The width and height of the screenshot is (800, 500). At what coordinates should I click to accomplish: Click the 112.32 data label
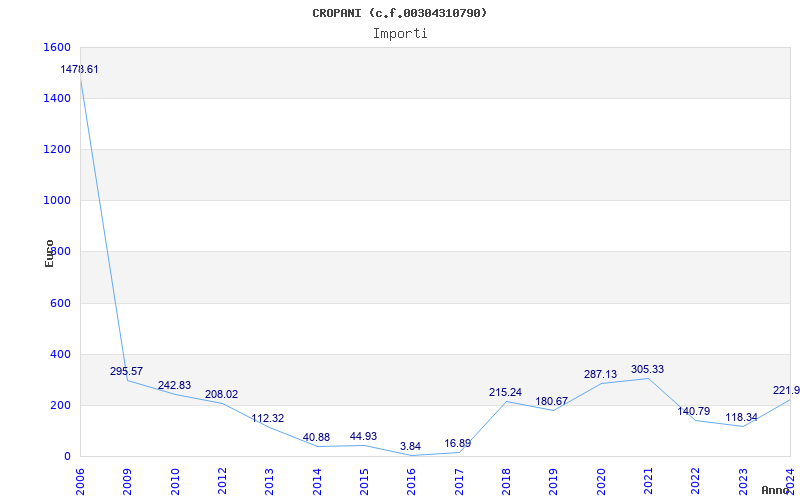tap(268, 418)
